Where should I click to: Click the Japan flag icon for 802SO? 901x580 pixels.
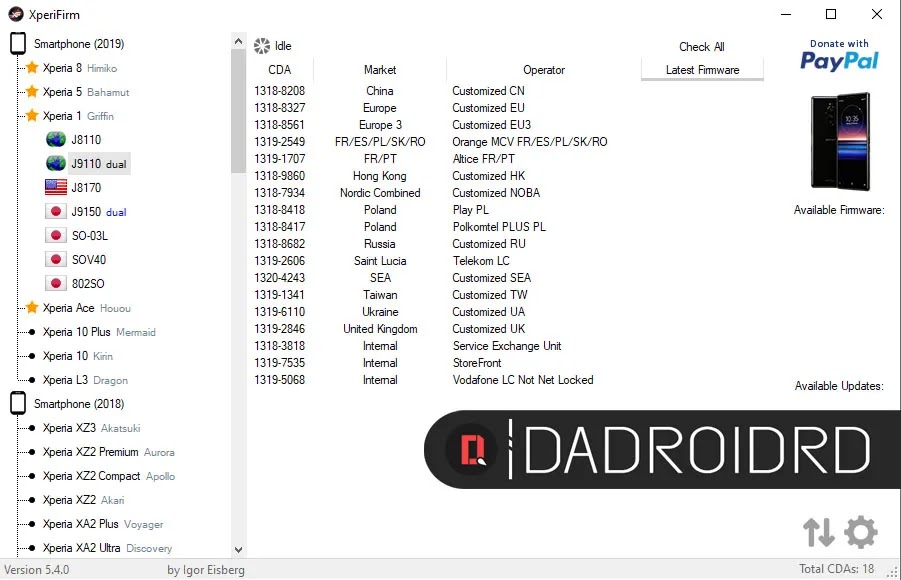pyautogui.click(x=56, y=283)
